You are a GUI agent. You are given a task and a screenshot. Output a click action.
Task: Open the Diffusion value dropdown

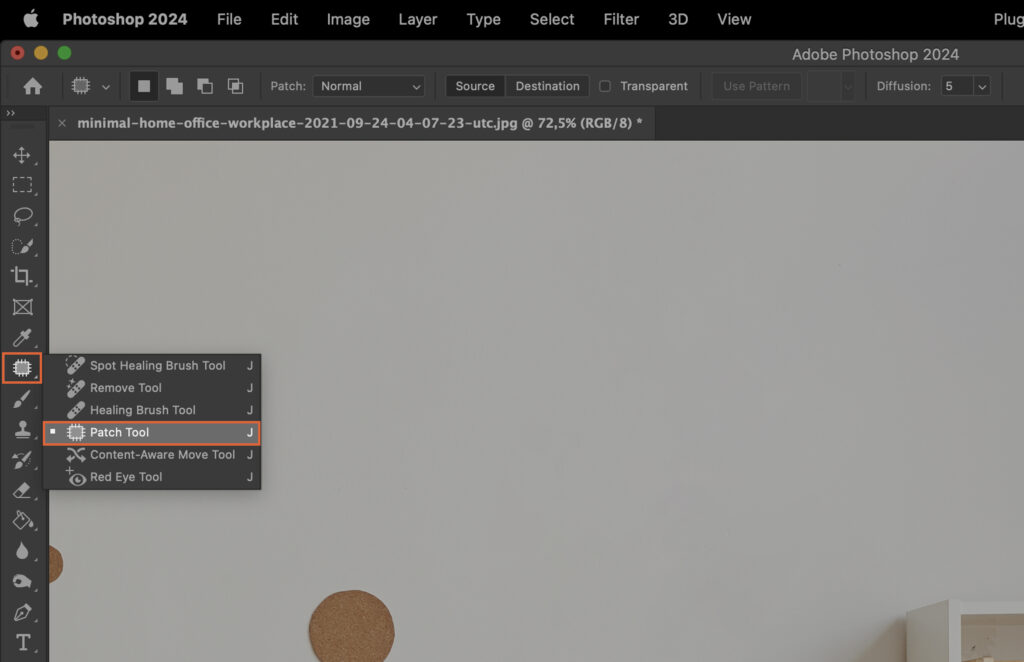coord(981,86)
